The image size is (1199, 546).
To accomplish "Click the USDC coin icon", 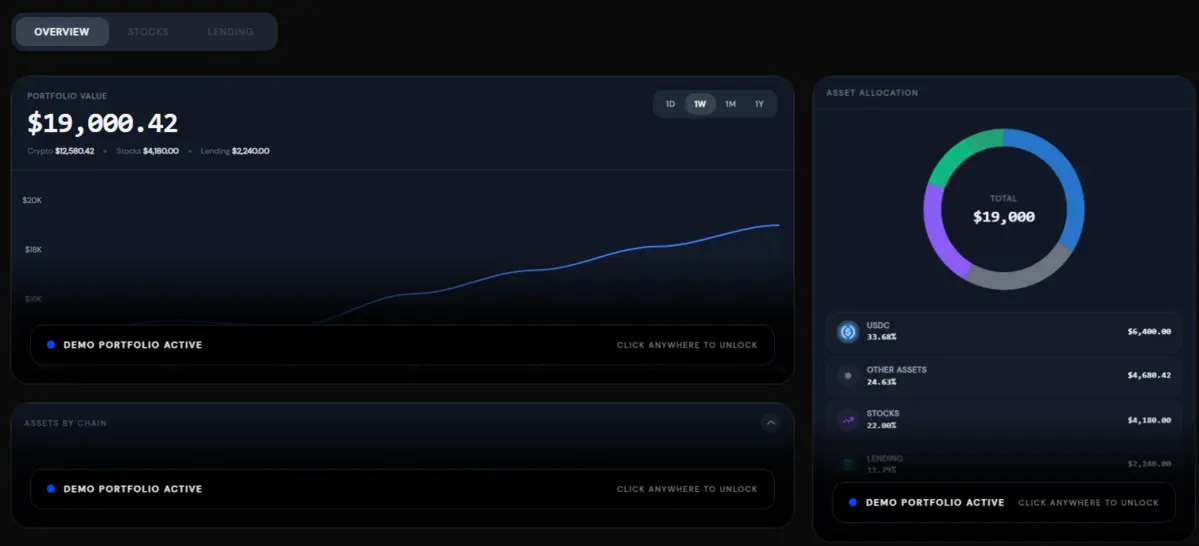I will coord(847,332).
